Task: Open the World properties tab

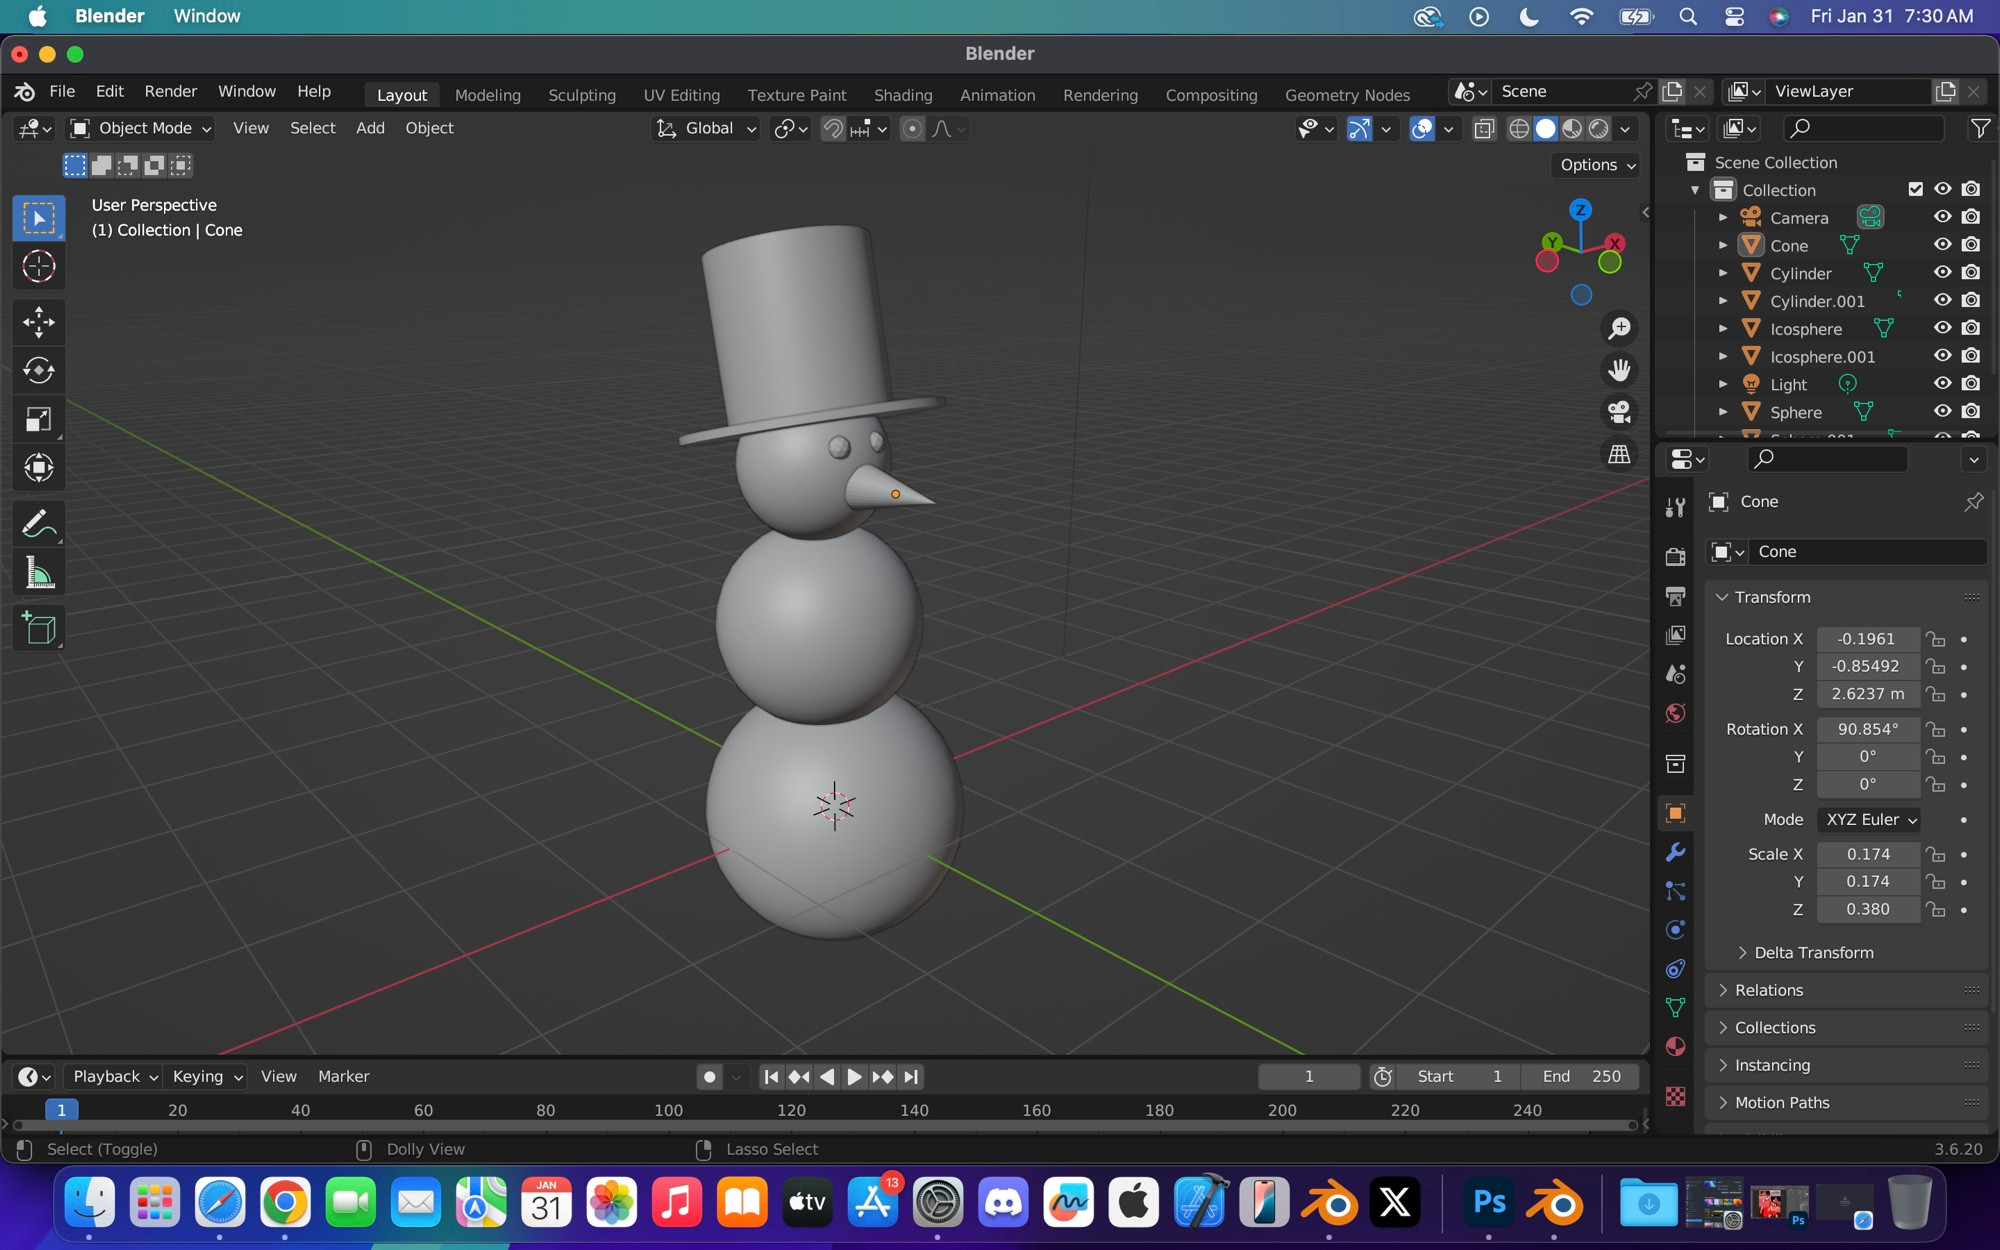Action: click(x=1676, y=713)
